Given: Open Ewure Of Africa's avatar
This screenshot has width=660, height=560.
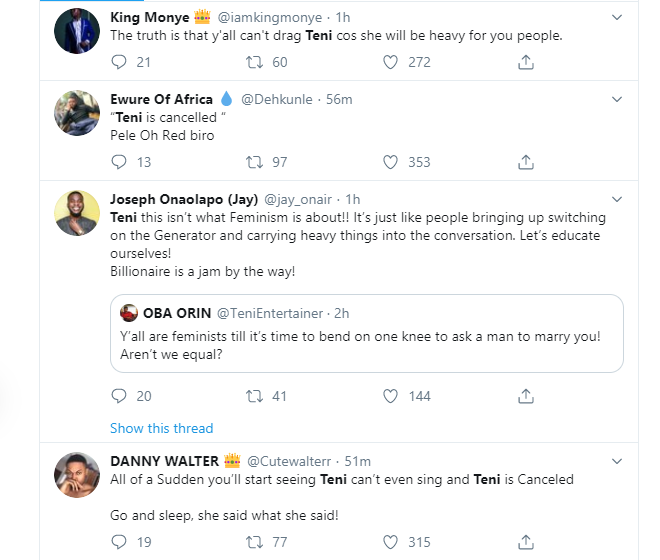Looking at the screenshot, I should point(74,113).
